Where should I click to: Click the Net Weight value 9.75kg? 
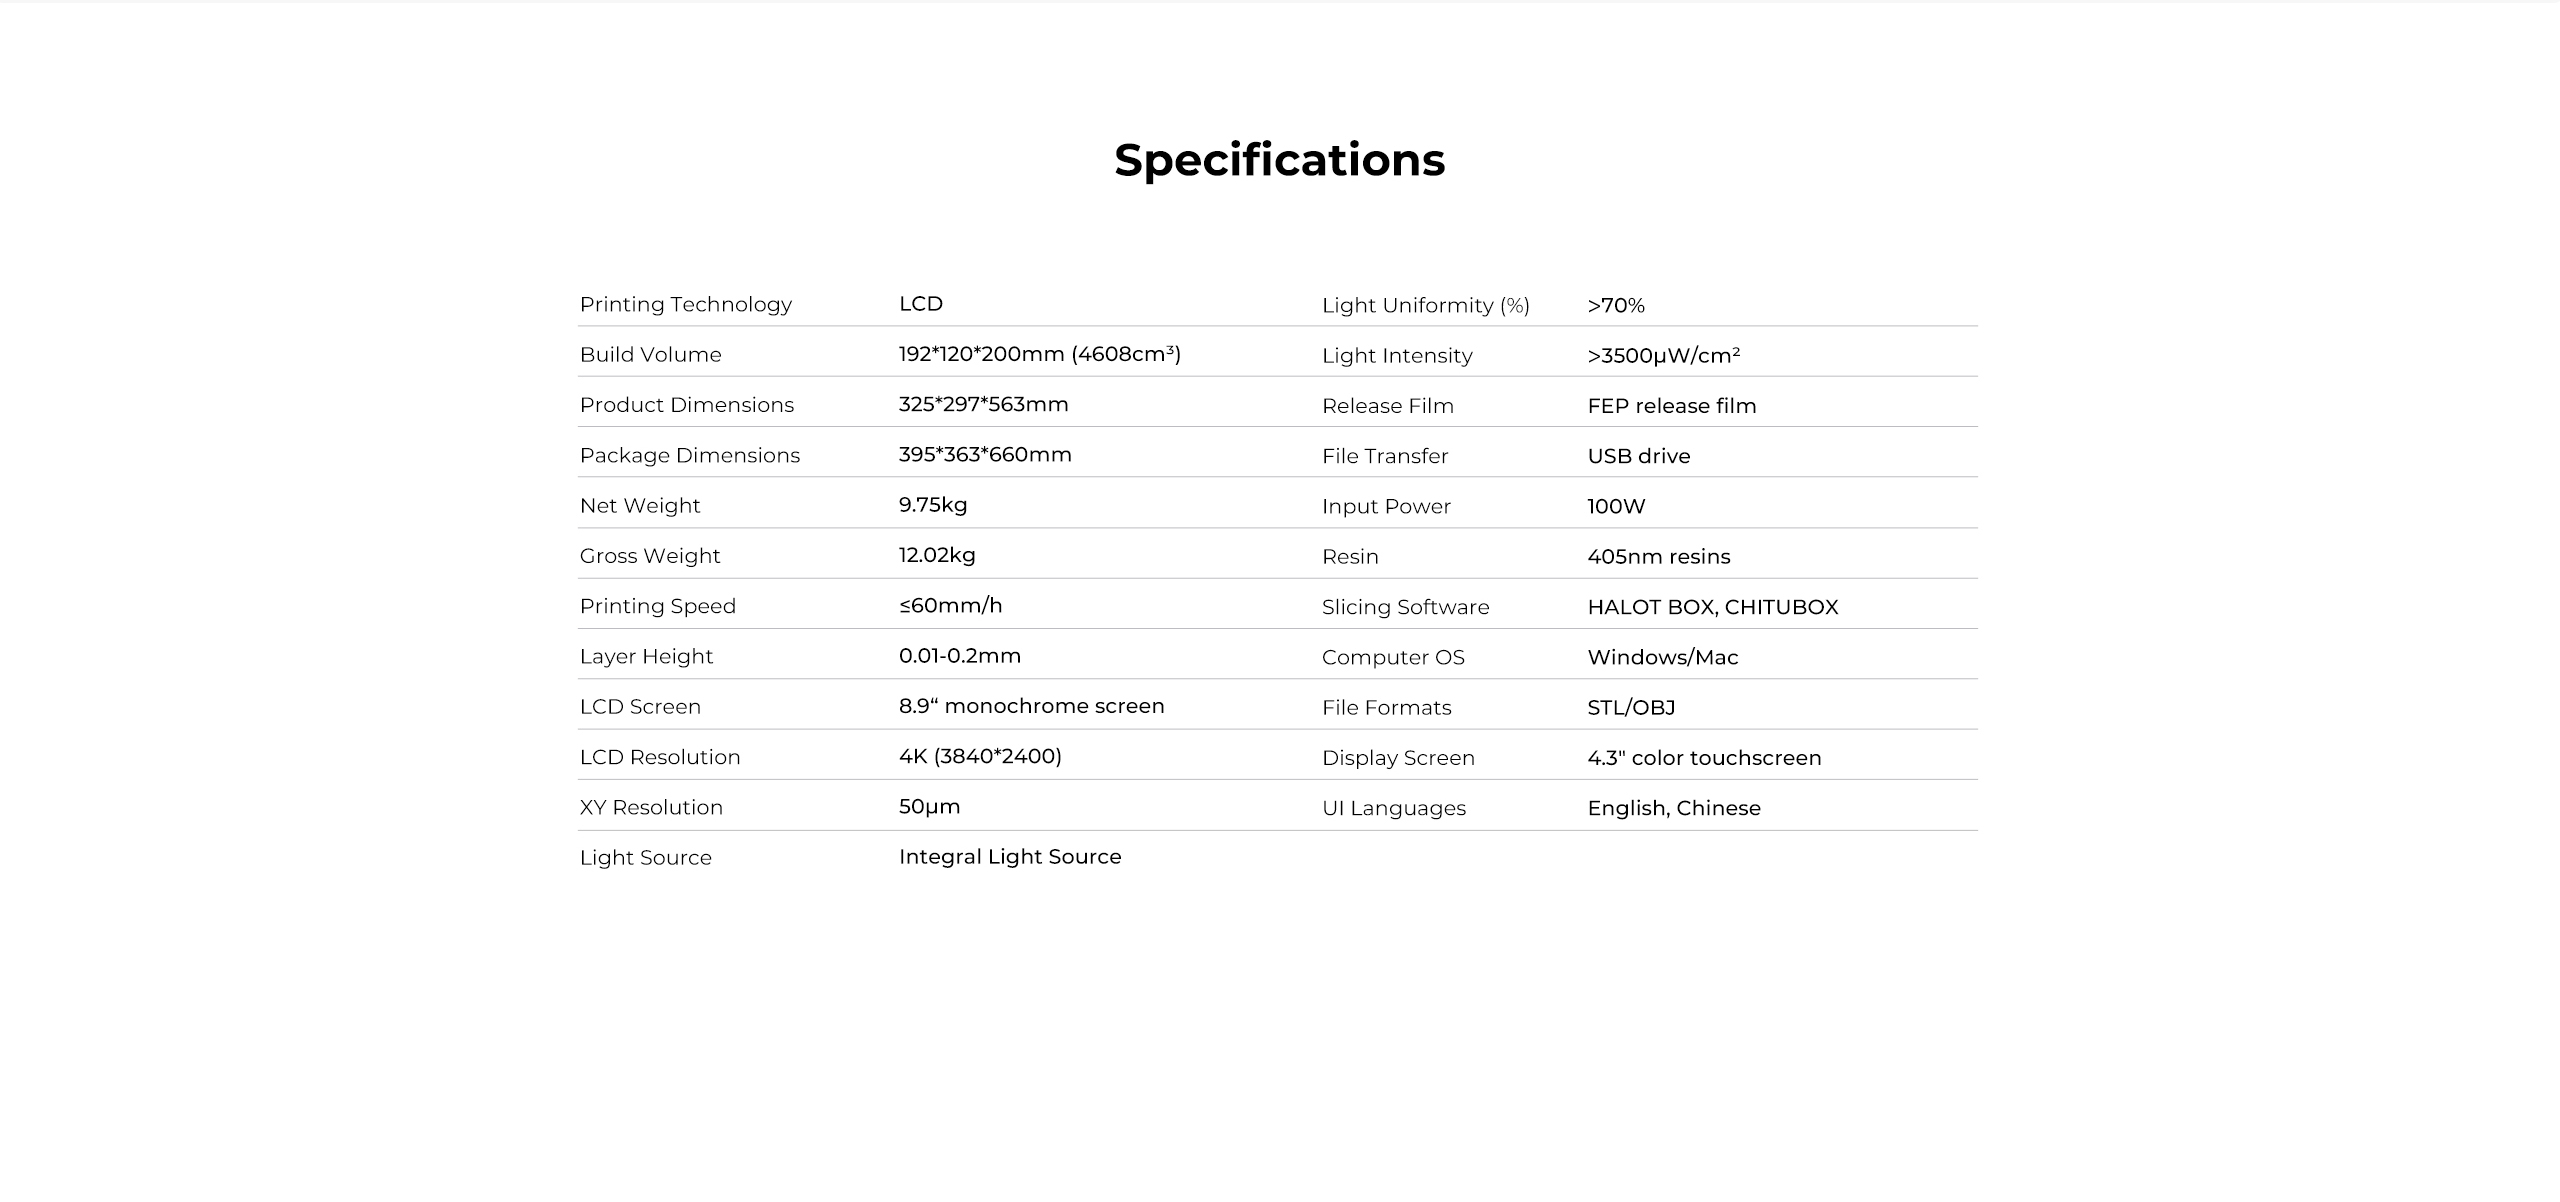click(x=932, y=505)
